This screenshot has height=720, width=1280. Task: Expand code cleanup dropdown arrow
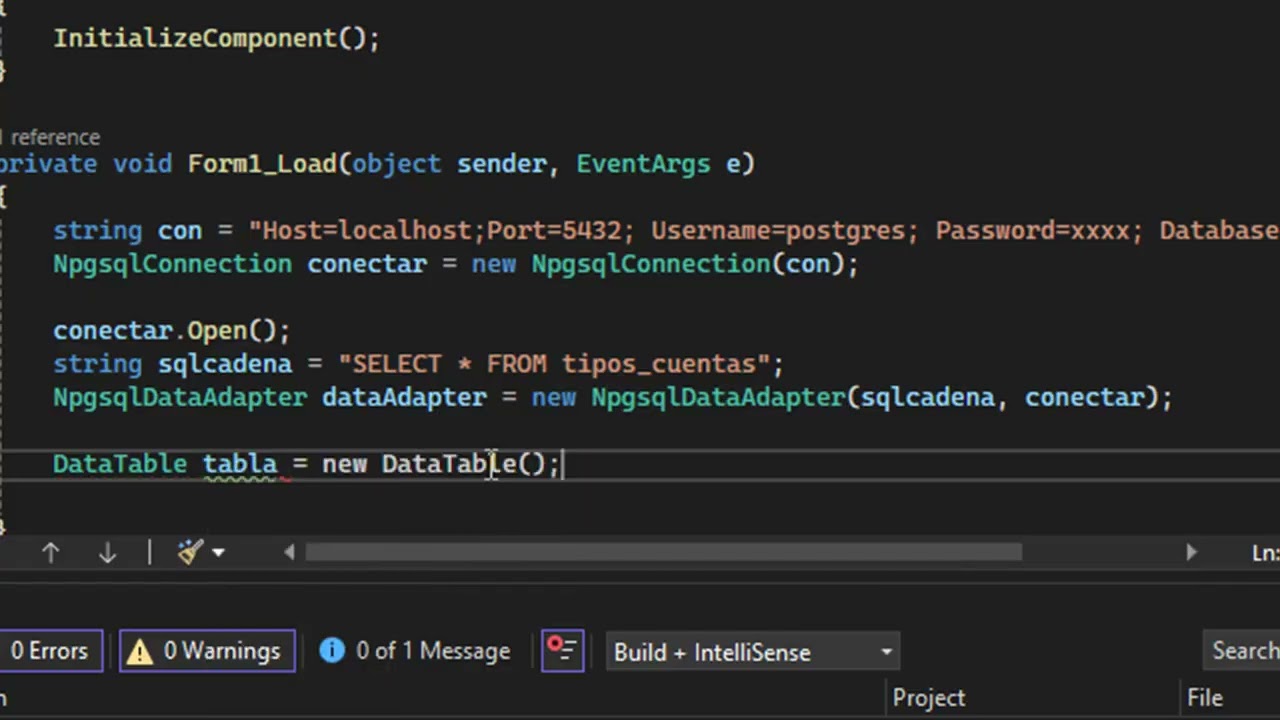point(218,552)
